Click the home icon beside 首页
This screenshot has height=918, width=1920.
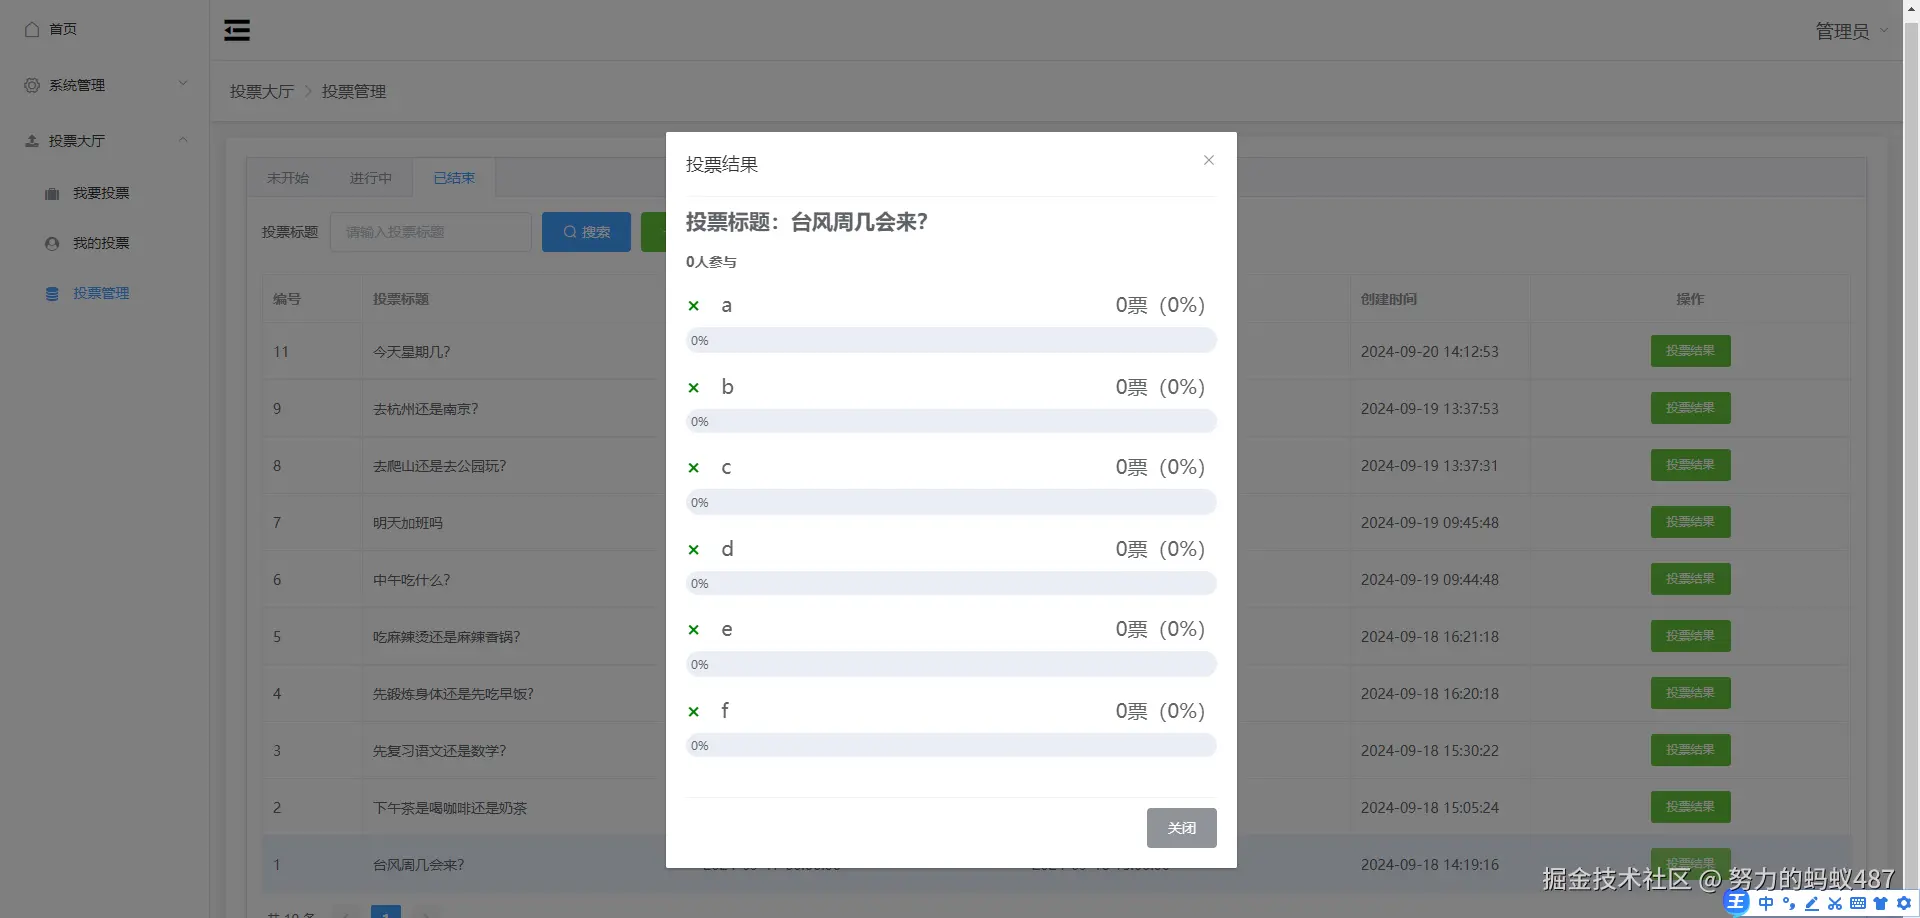click(32, 29)
